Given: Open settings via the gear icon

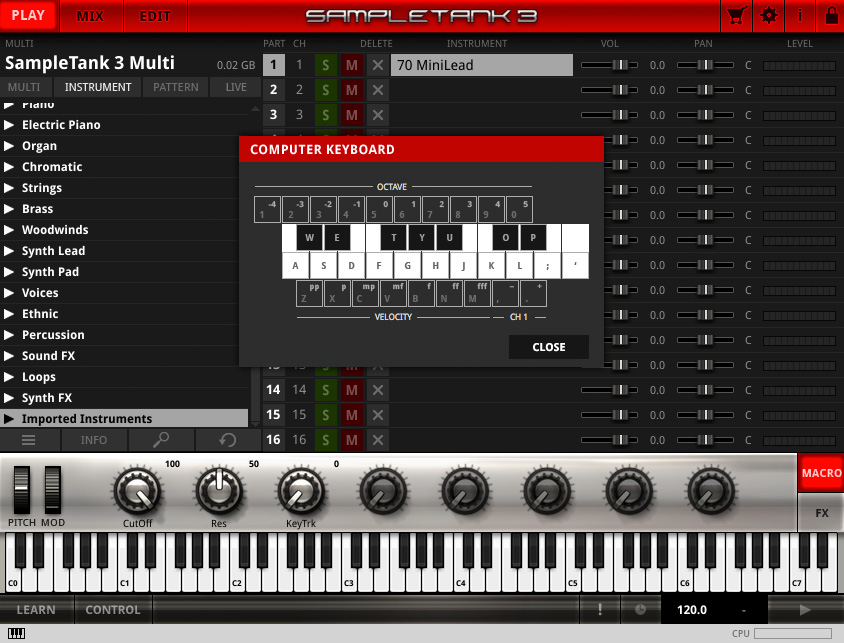Looking at the screenshot, I should coord(769,15).
